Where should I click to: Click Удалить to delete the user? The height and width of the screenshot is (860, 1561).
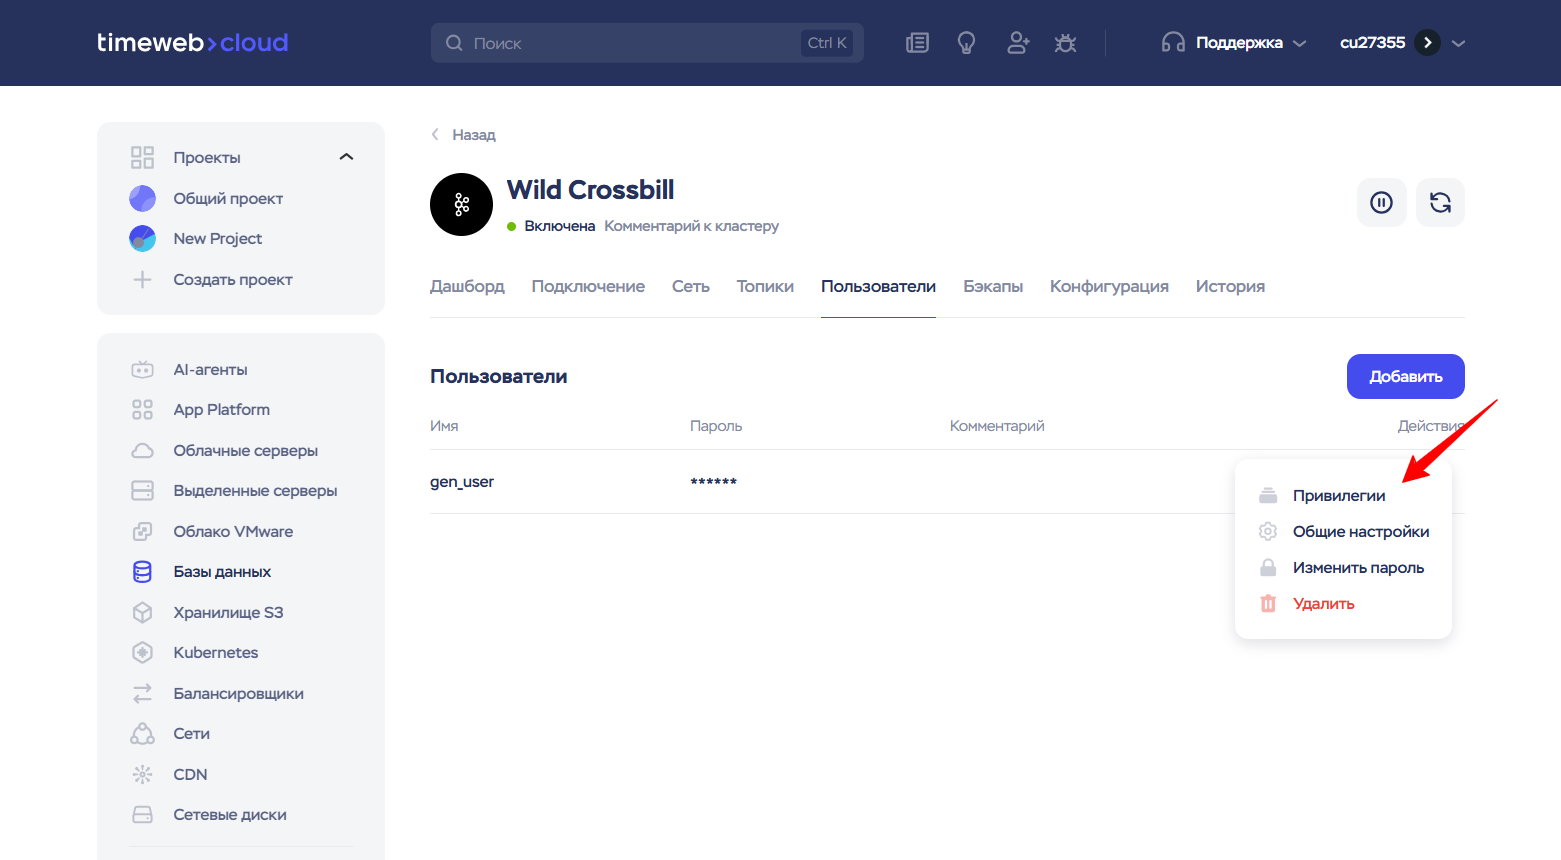[x=1323, y=604]
